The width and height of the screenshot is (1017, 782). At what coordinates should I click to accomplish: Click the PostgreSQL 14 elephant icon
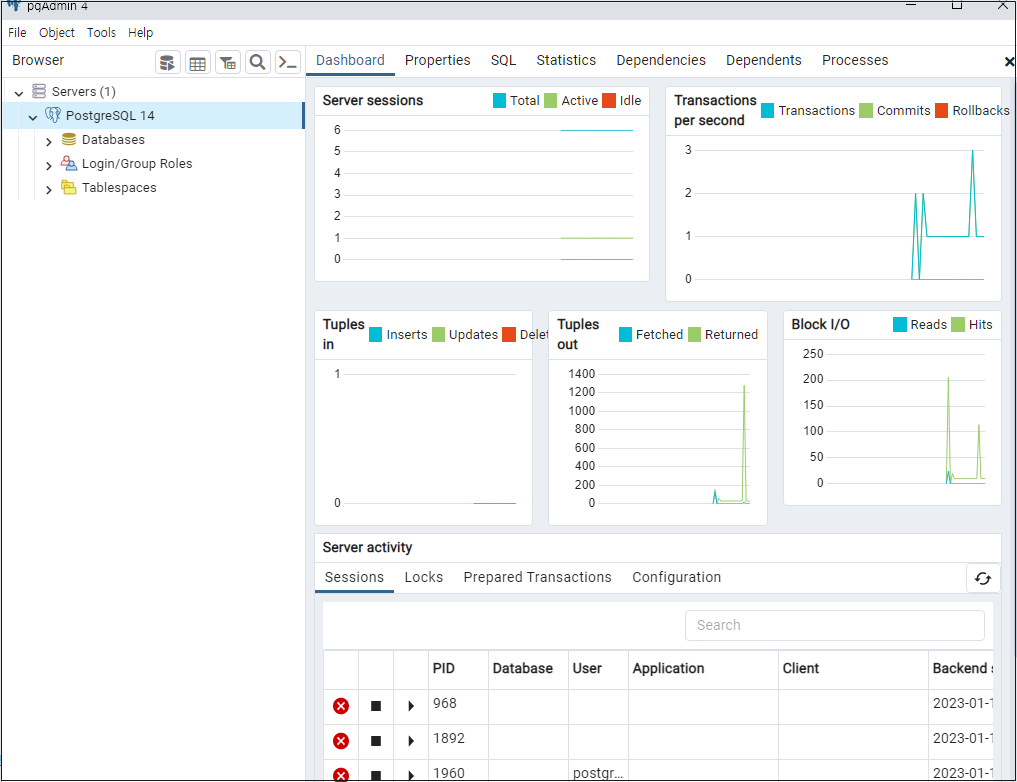tap(53, 115)
